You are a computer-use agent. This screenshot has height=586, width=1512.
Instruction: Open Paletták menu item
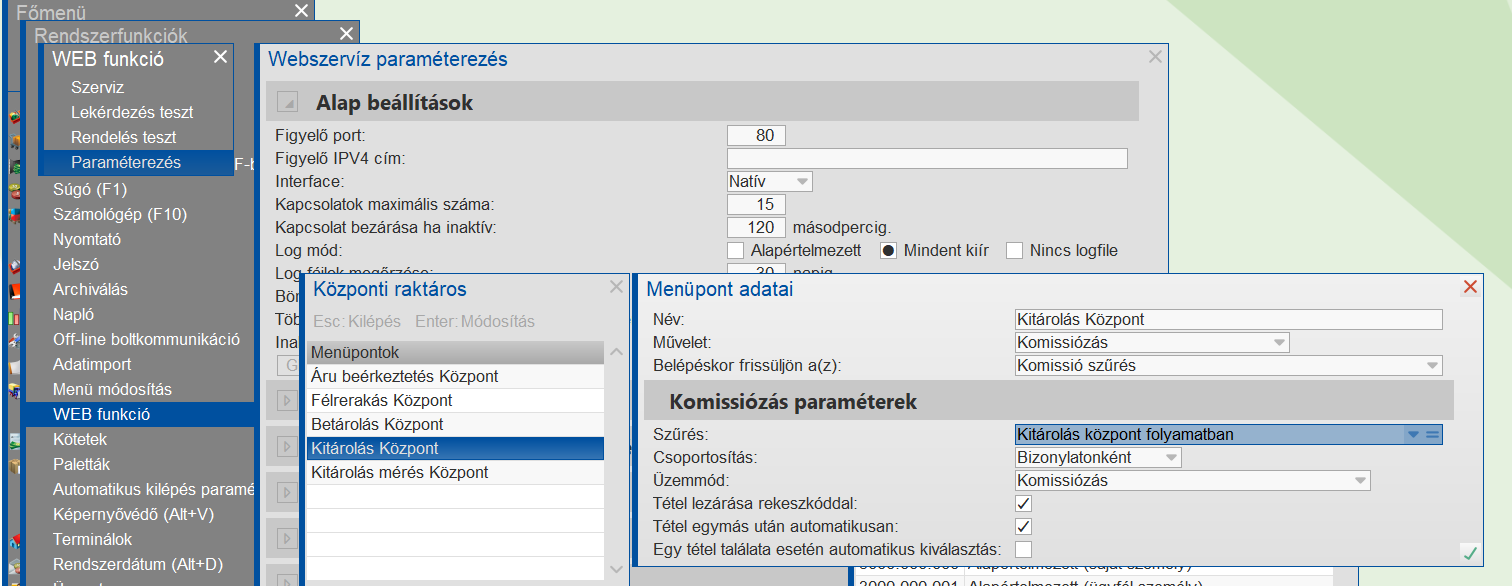click(82, 464)
